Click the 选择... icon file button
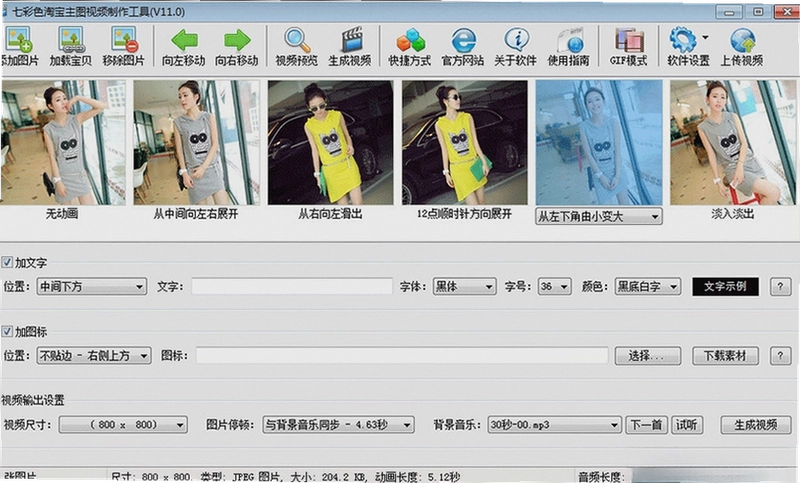 click(x=647, y=355)
